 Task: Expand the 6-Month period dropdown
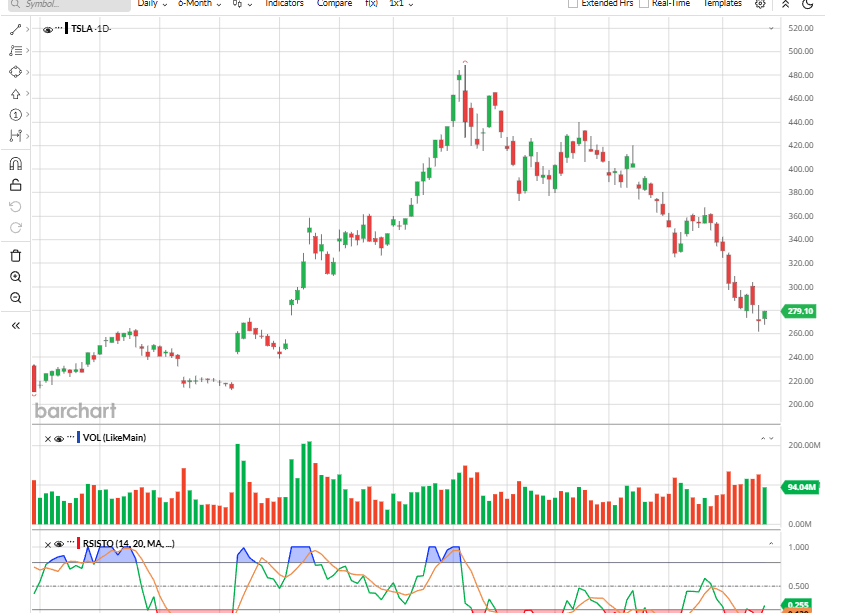point(199,4)
